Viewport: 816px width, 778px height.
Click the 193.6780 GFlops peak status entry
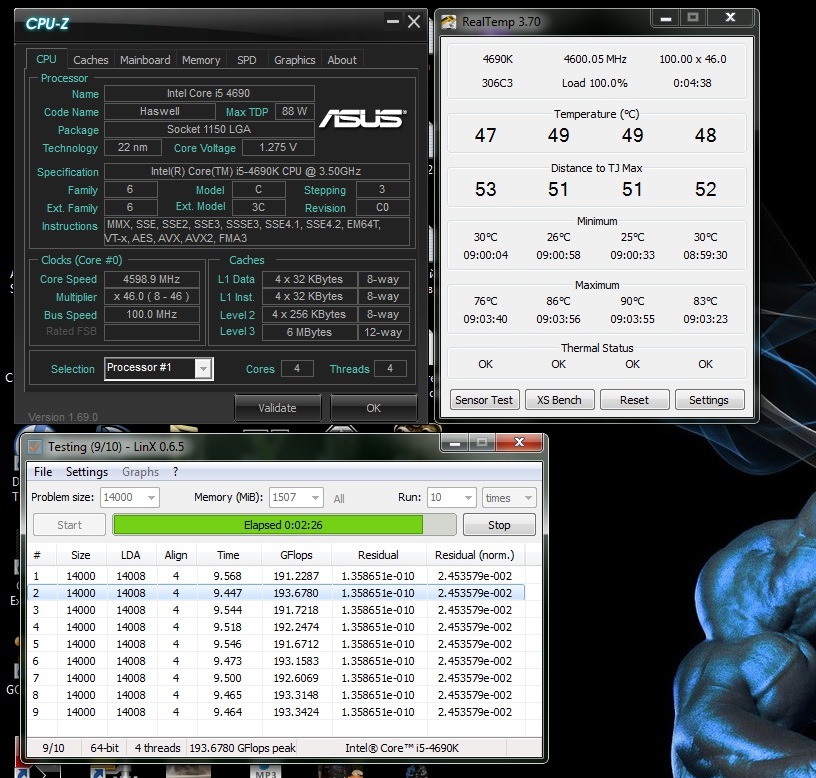pos(242,748)
